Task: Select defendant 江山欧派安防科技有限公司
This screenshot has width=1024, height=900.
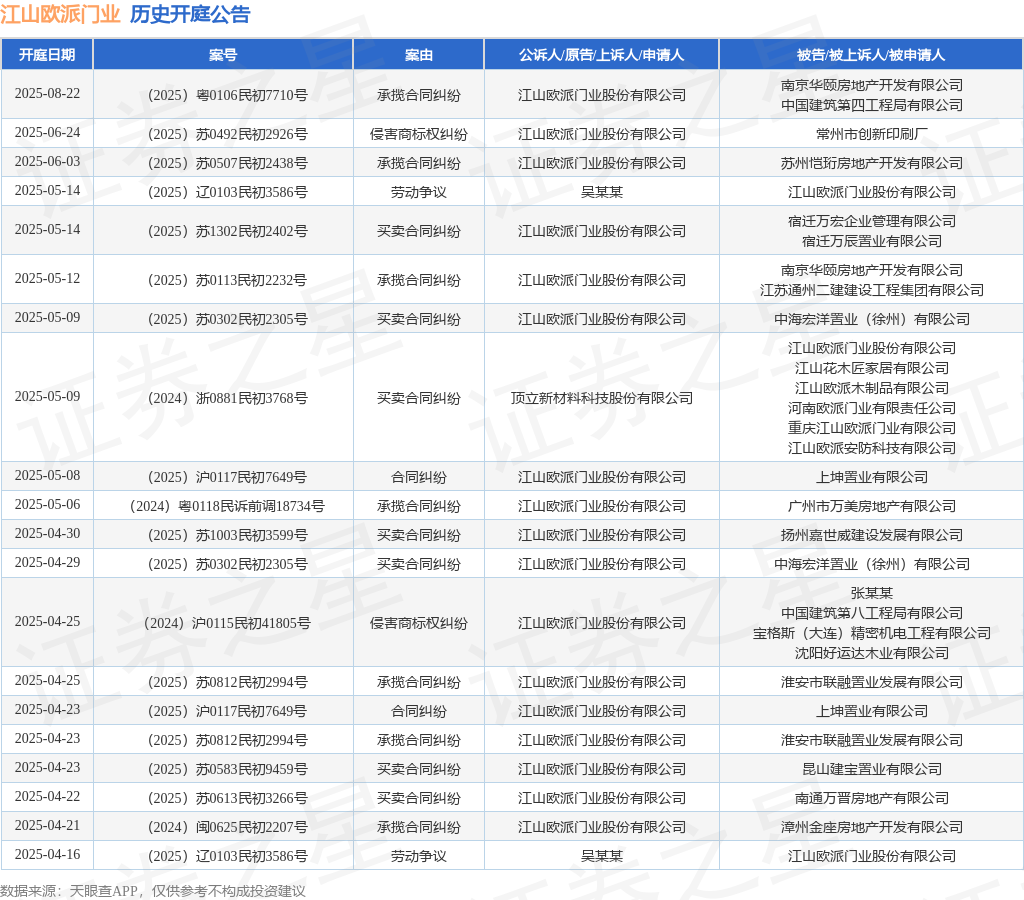Action: [872, 449]
